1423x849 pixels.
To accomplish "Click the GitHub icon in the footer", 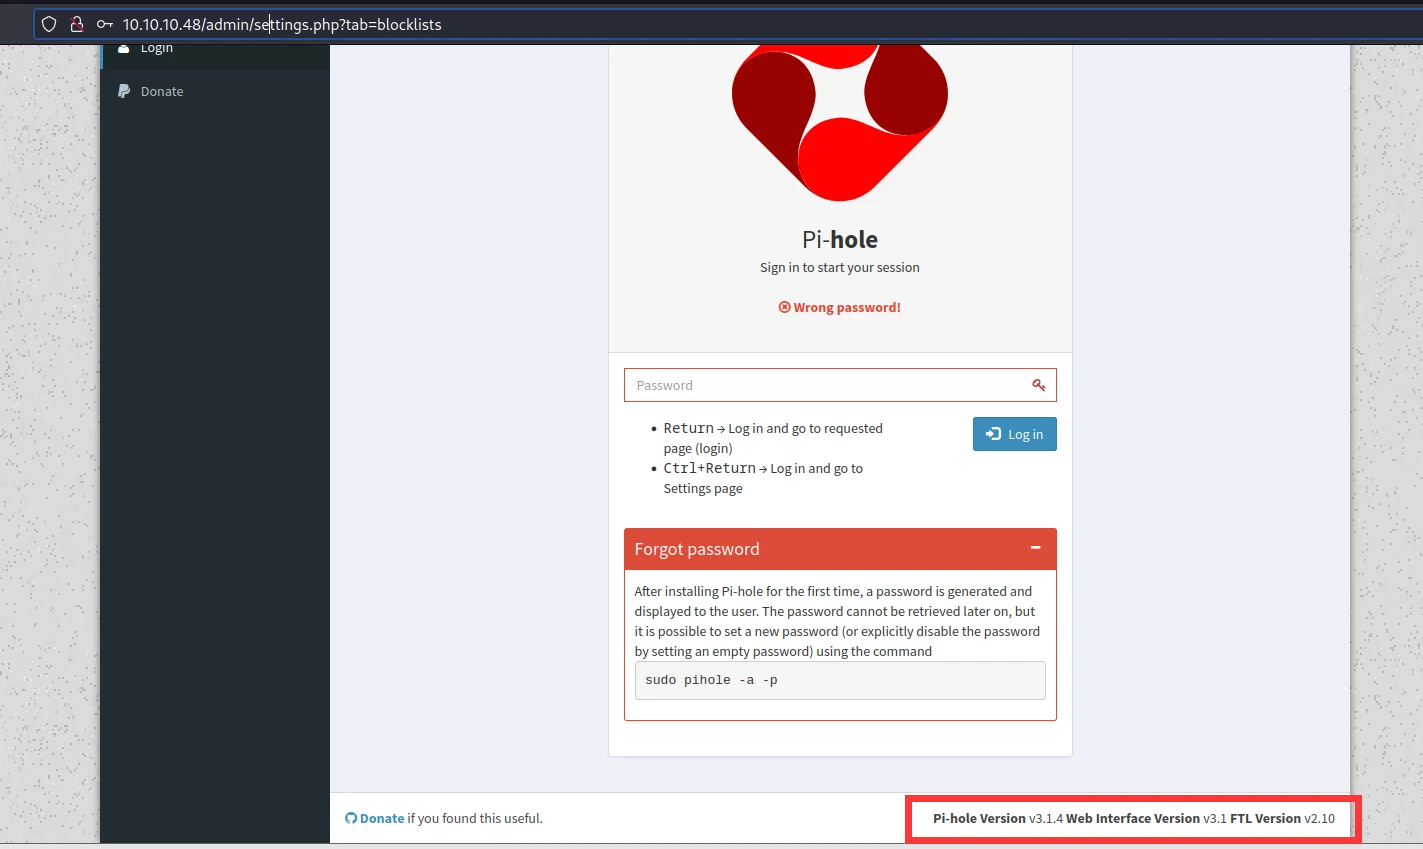I will 351,818.
